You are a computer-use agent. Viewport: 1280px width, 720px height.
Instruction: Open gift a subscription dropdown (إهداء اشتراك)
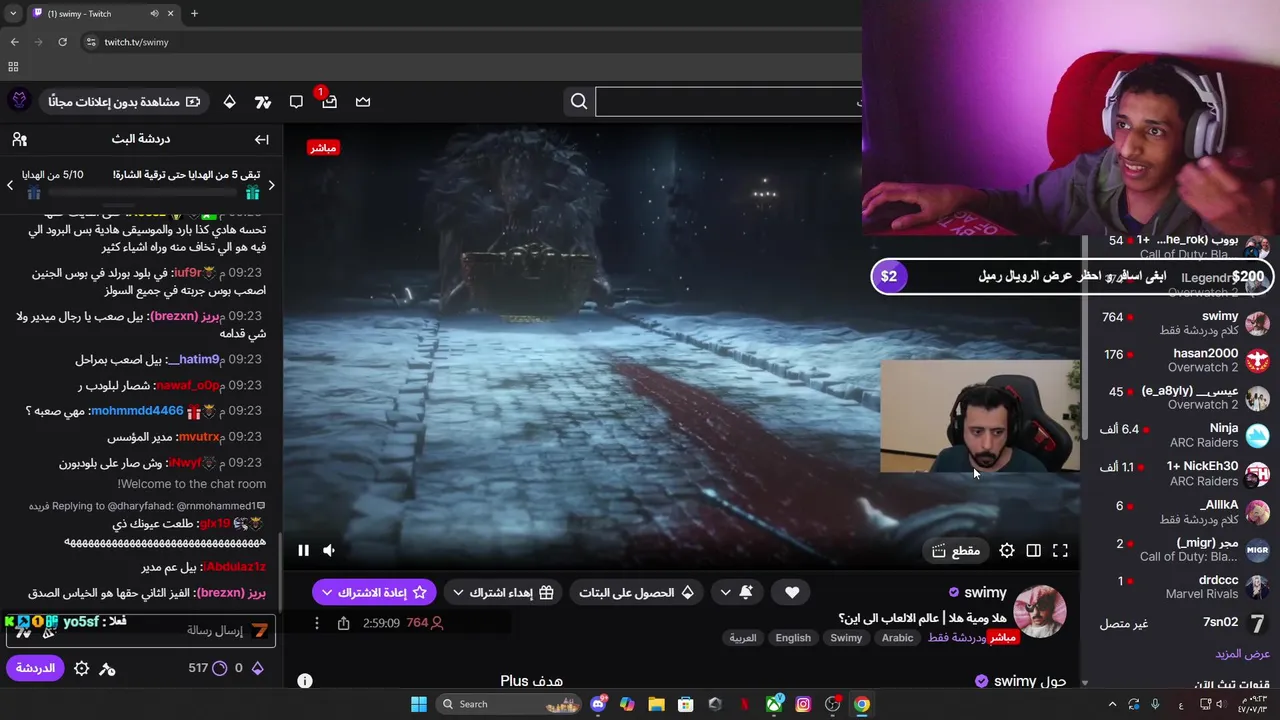[504, 592]
